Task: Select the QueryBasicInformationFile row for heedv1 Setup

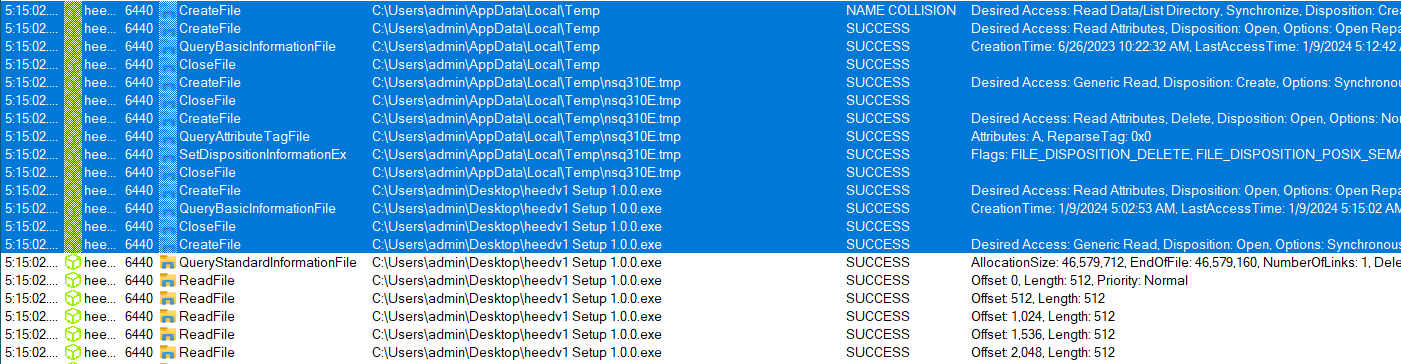Action: point(700,208)
